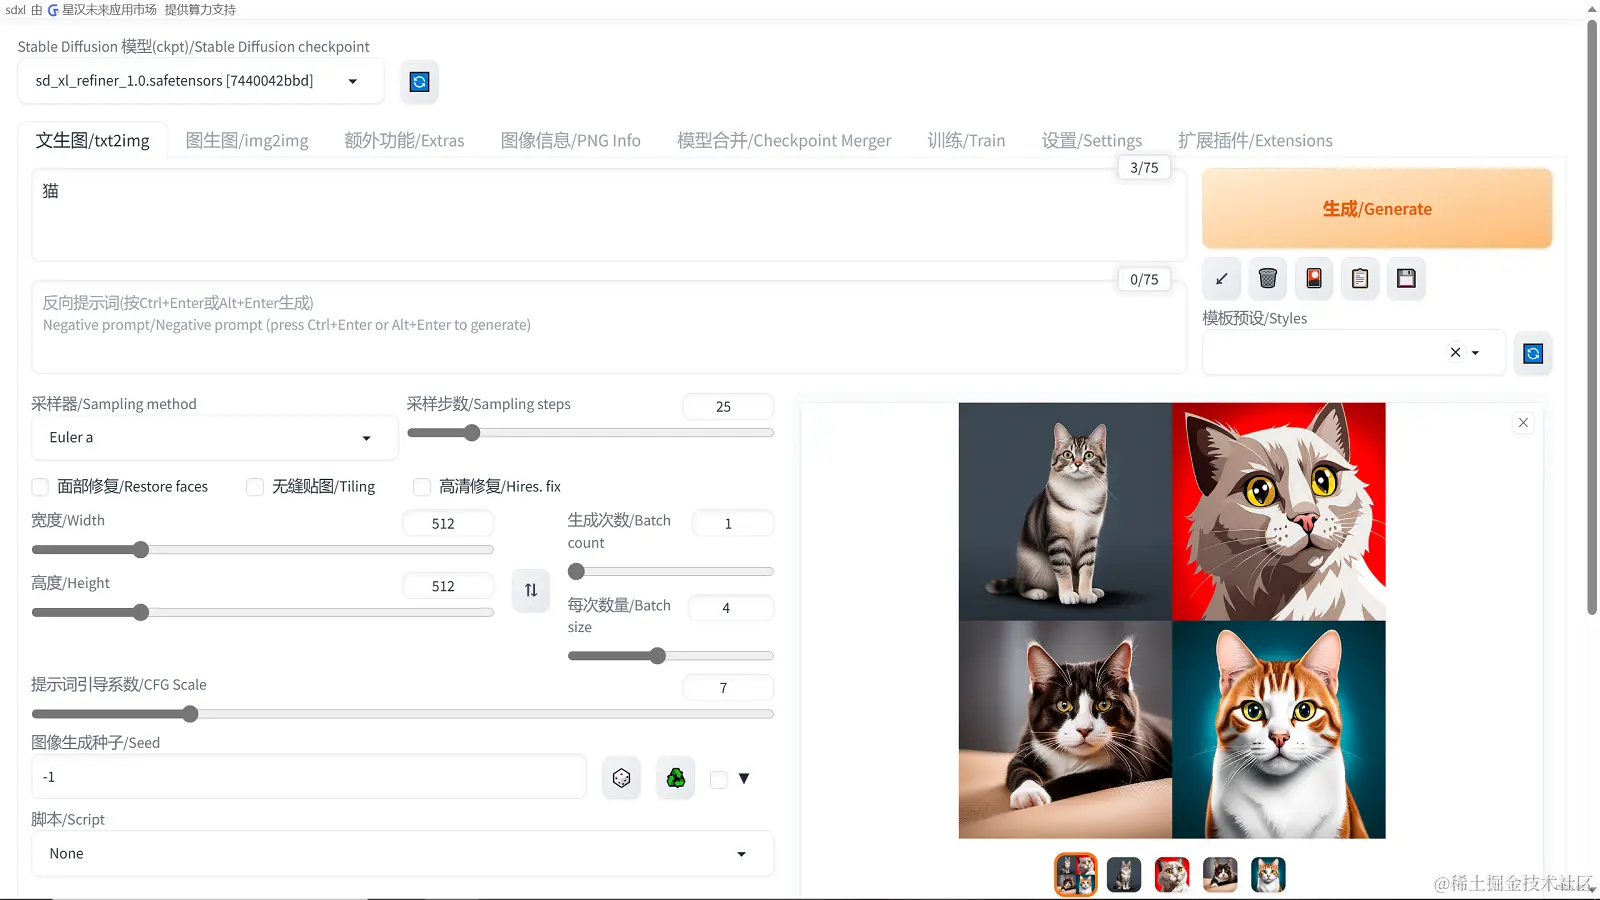Turn on 高清修复/Hires. fix
Viewport: 1600px width, 900px height.
click(x=422, y=487)
